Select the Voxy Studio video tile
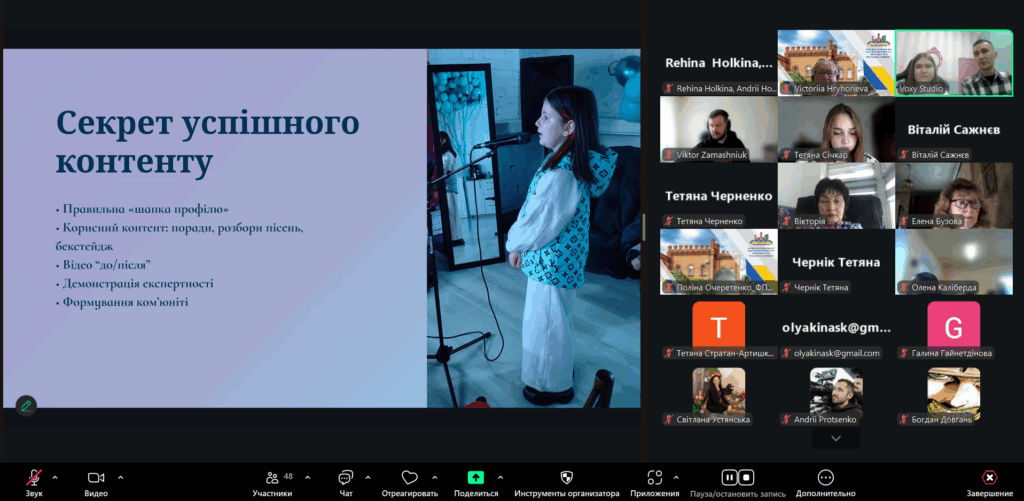1024x501 pixels. tap(953, 62)
